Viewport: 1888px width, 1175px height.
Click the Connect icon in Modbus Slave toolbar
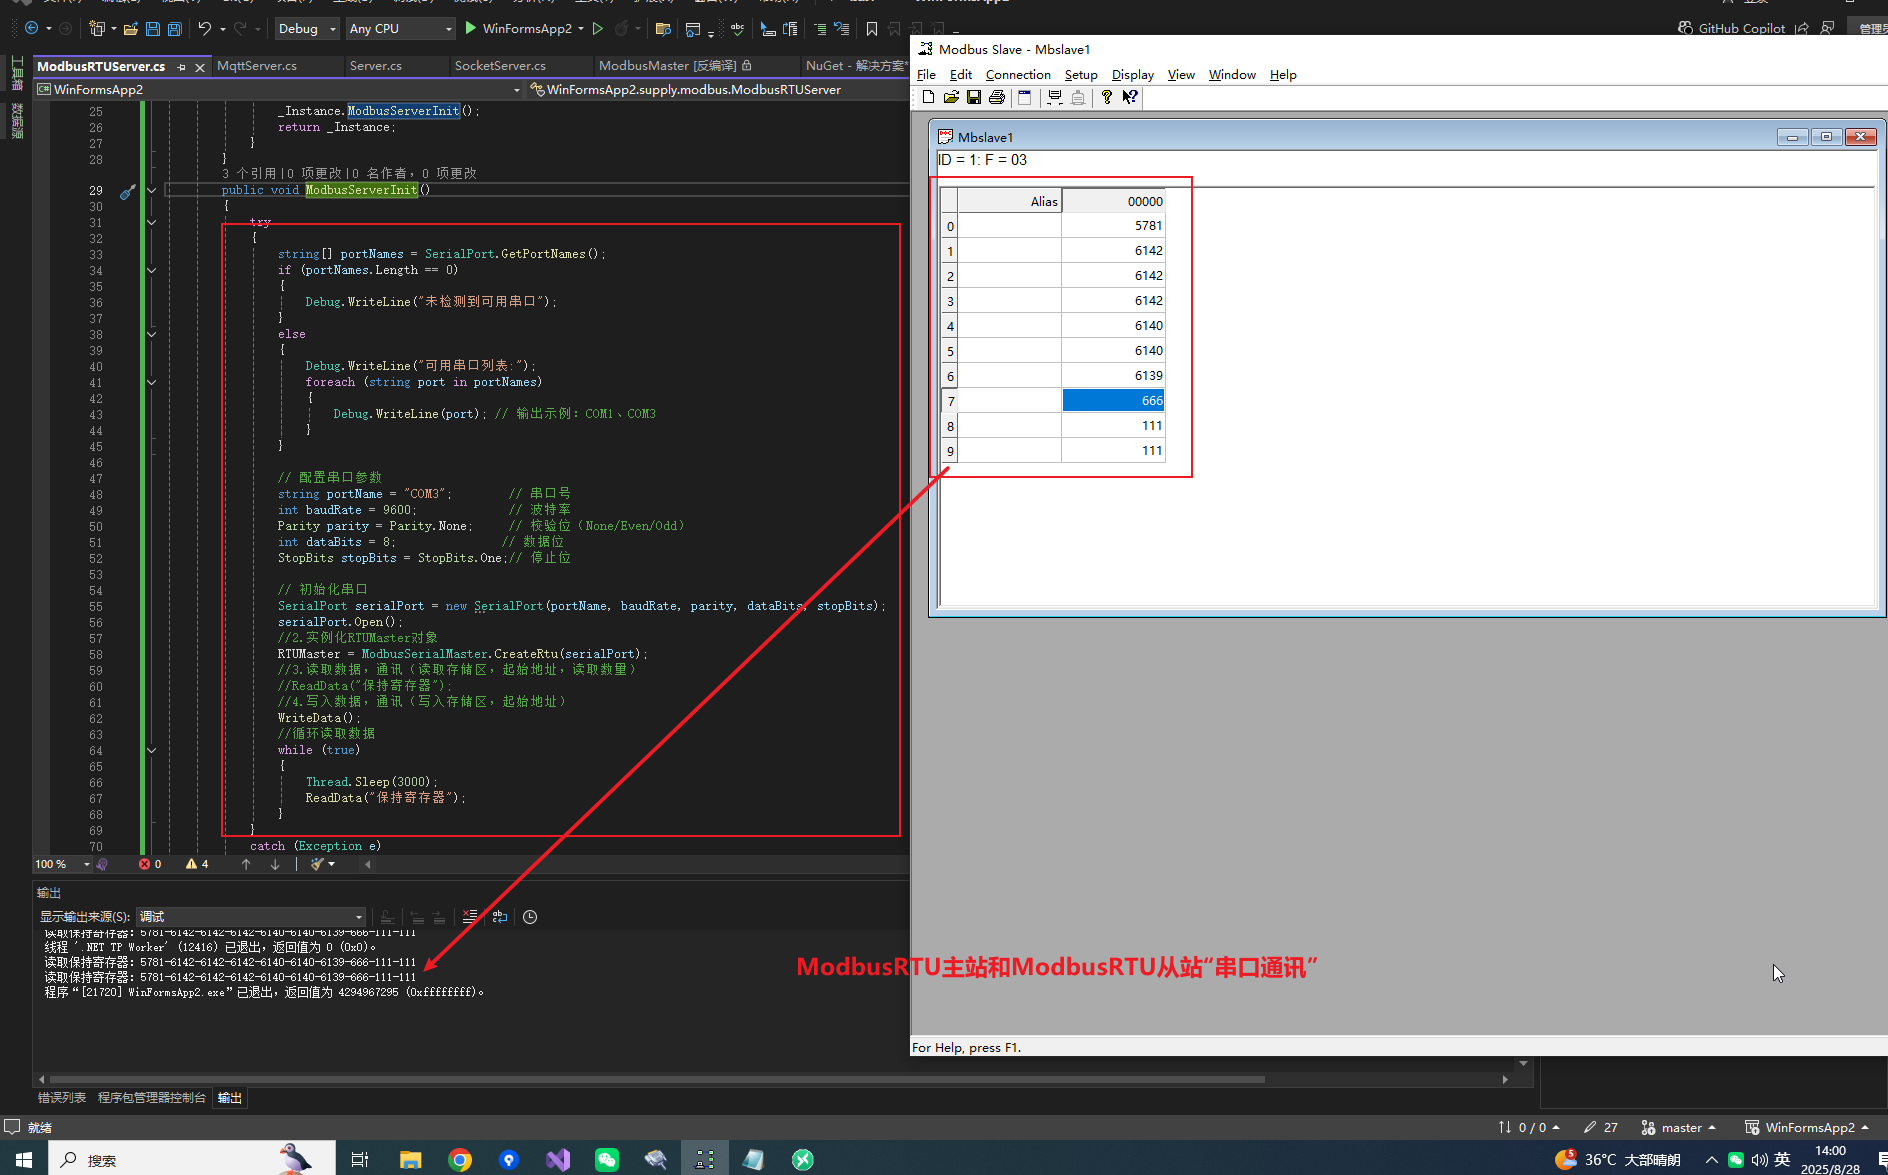(1054, 97)
